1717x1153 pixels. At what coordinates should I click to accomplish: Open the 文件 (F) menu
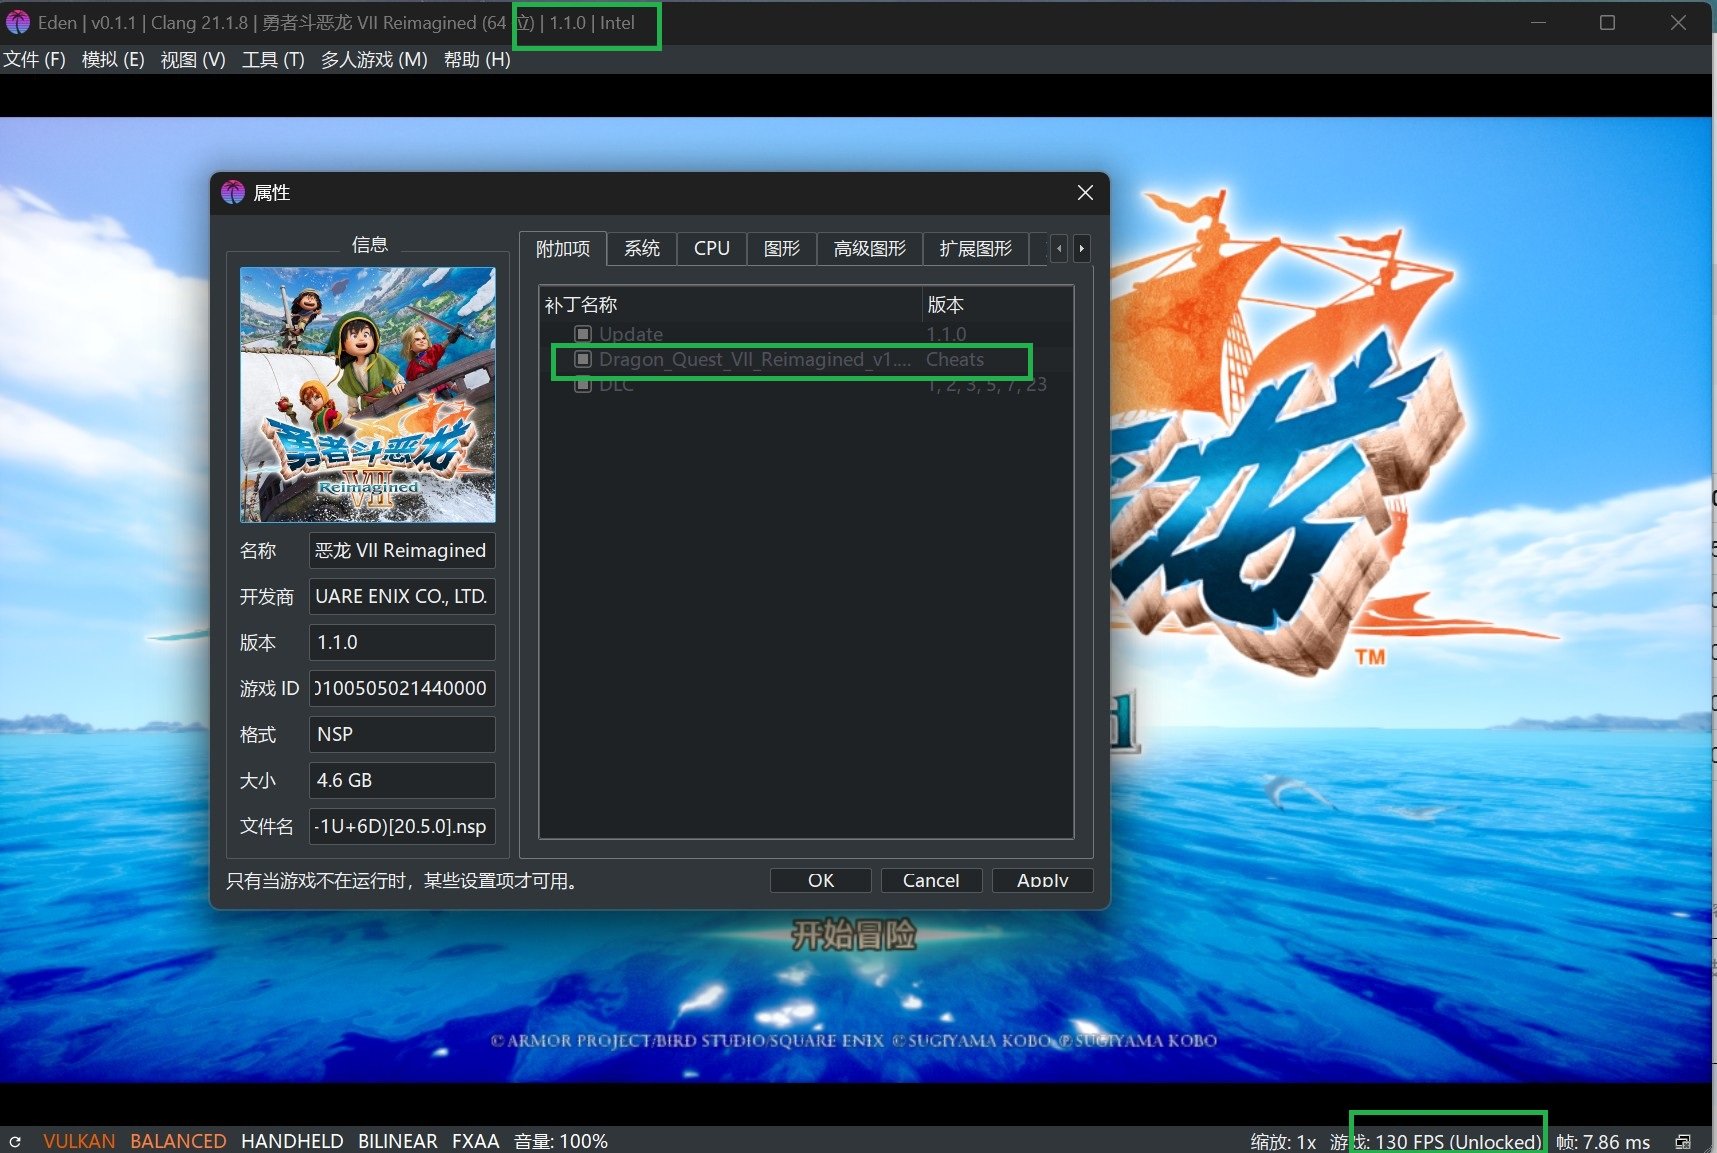(x=35, y=59)
